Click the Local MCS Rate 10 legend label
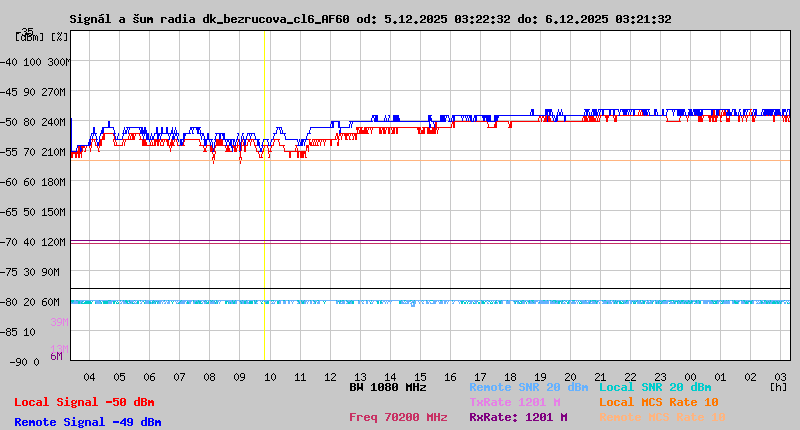The height and width of the screenshot is (430, 800). pyautogui.click(x=658, y=402)
